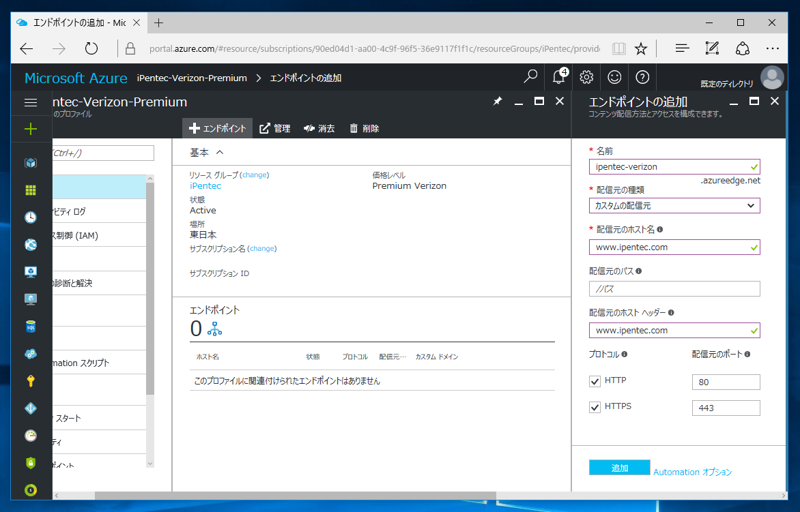800x512 pixels.
Task: Open the clock Recent sidebar icon
Action: click(x=31, y=217)
